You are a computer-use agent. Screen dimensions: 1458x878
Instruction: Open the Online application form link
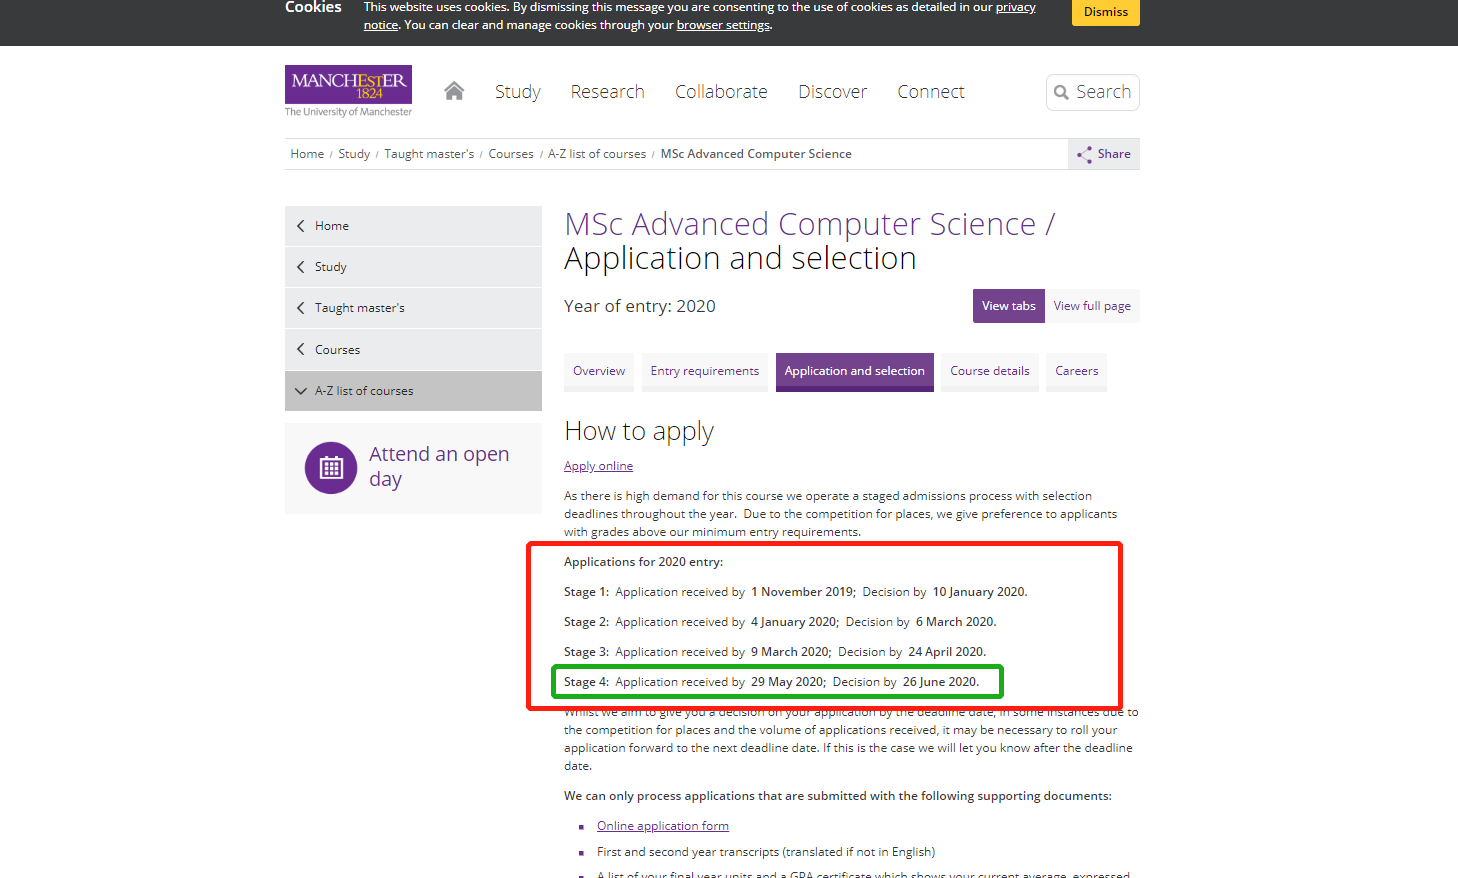click(x=662, y=826)
